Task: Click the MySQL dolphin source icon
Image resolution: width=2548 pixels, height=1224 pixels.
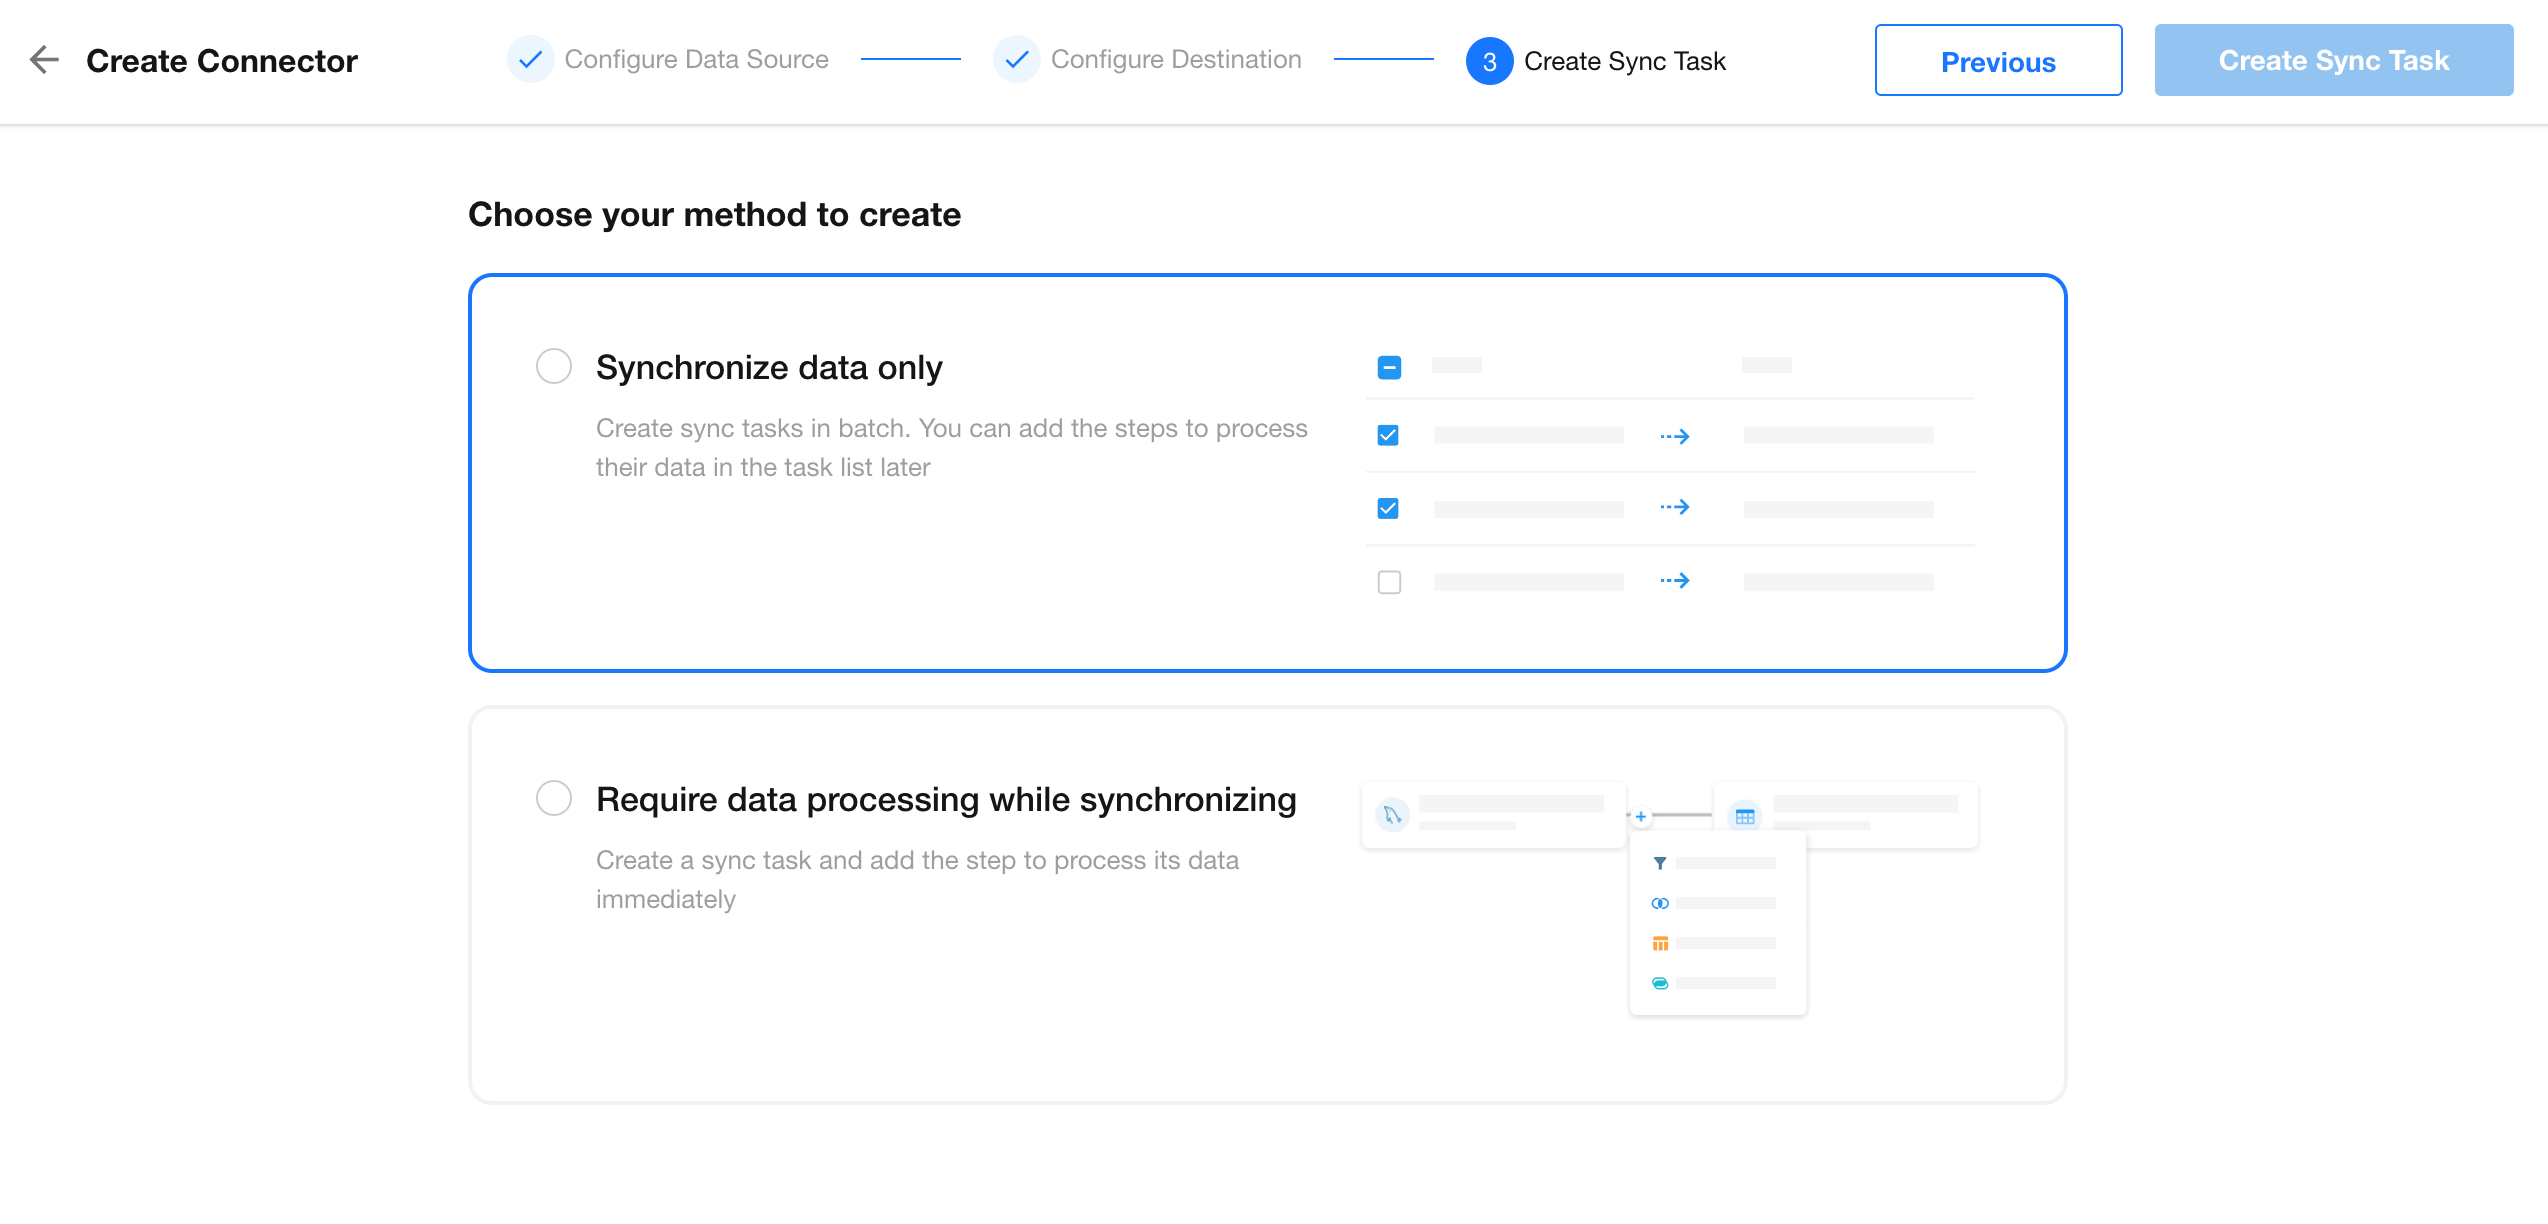Action: (x=1392, y=815)
